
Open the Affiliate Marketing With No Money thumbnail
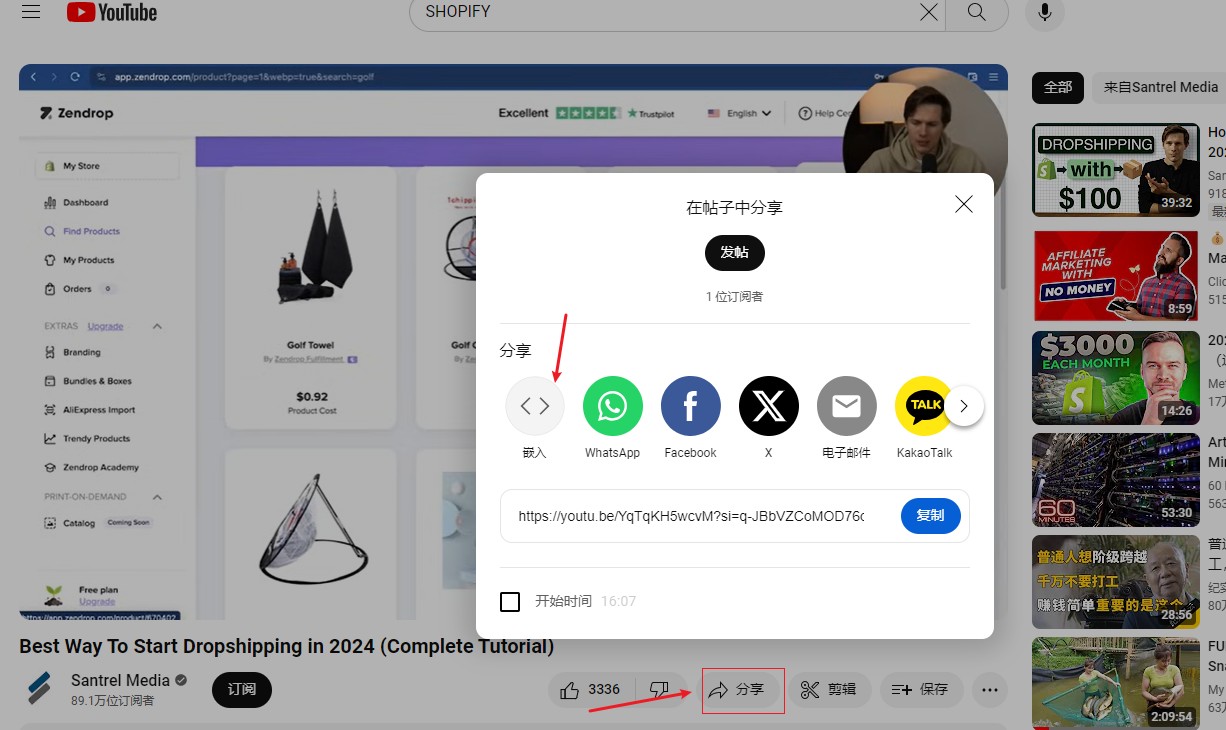[x=1116, y=274]
